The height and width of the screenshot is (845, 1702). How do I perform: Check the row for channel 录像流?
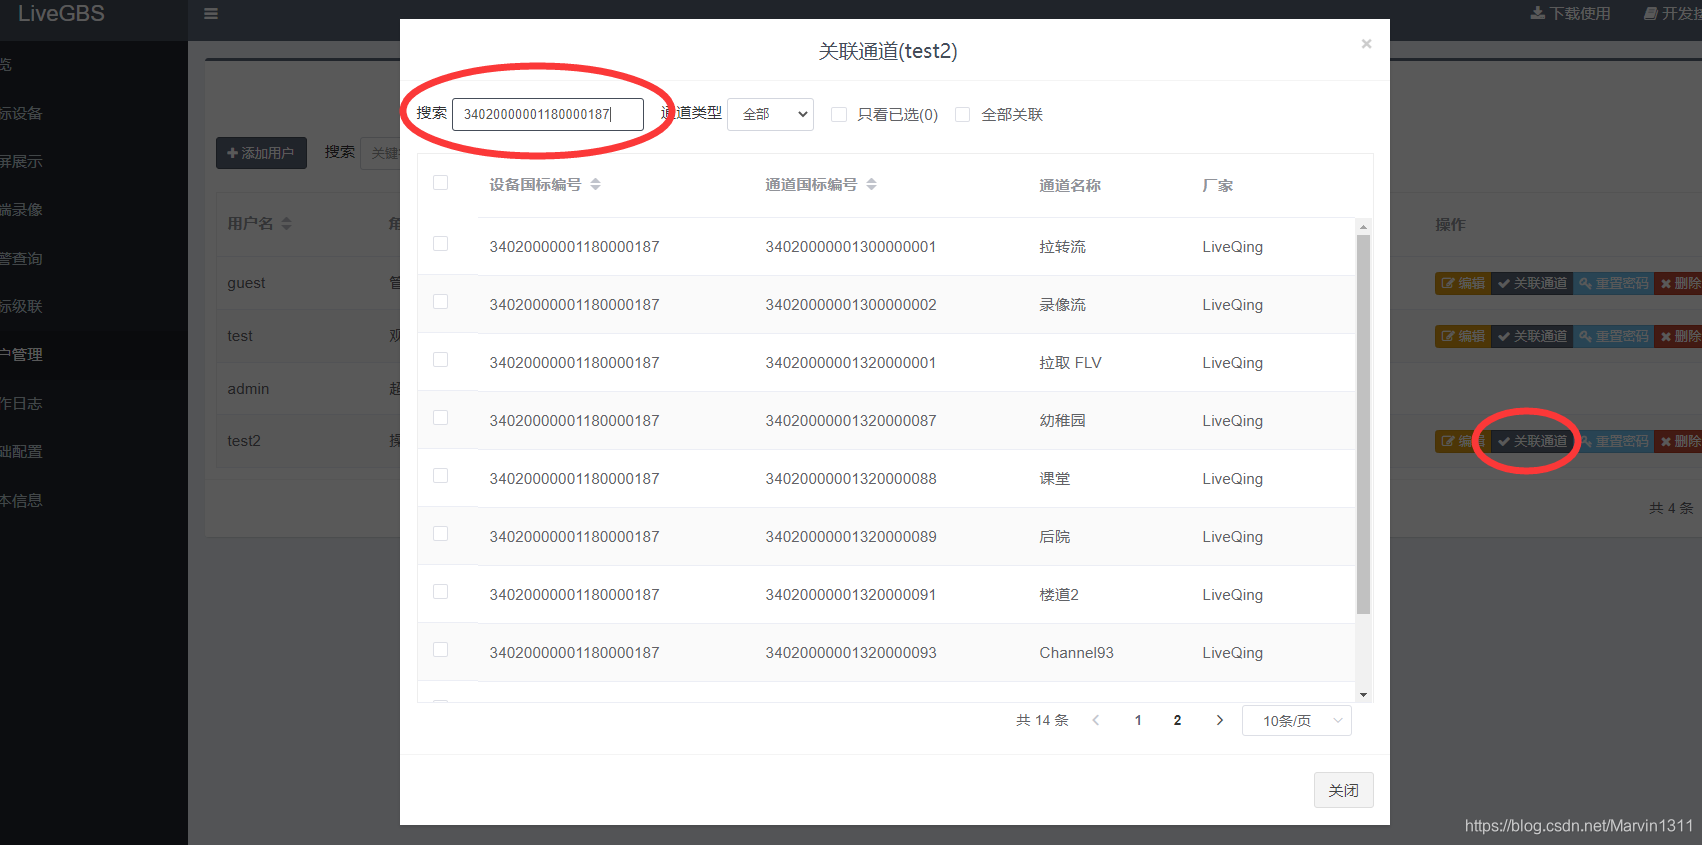(440, 302)
